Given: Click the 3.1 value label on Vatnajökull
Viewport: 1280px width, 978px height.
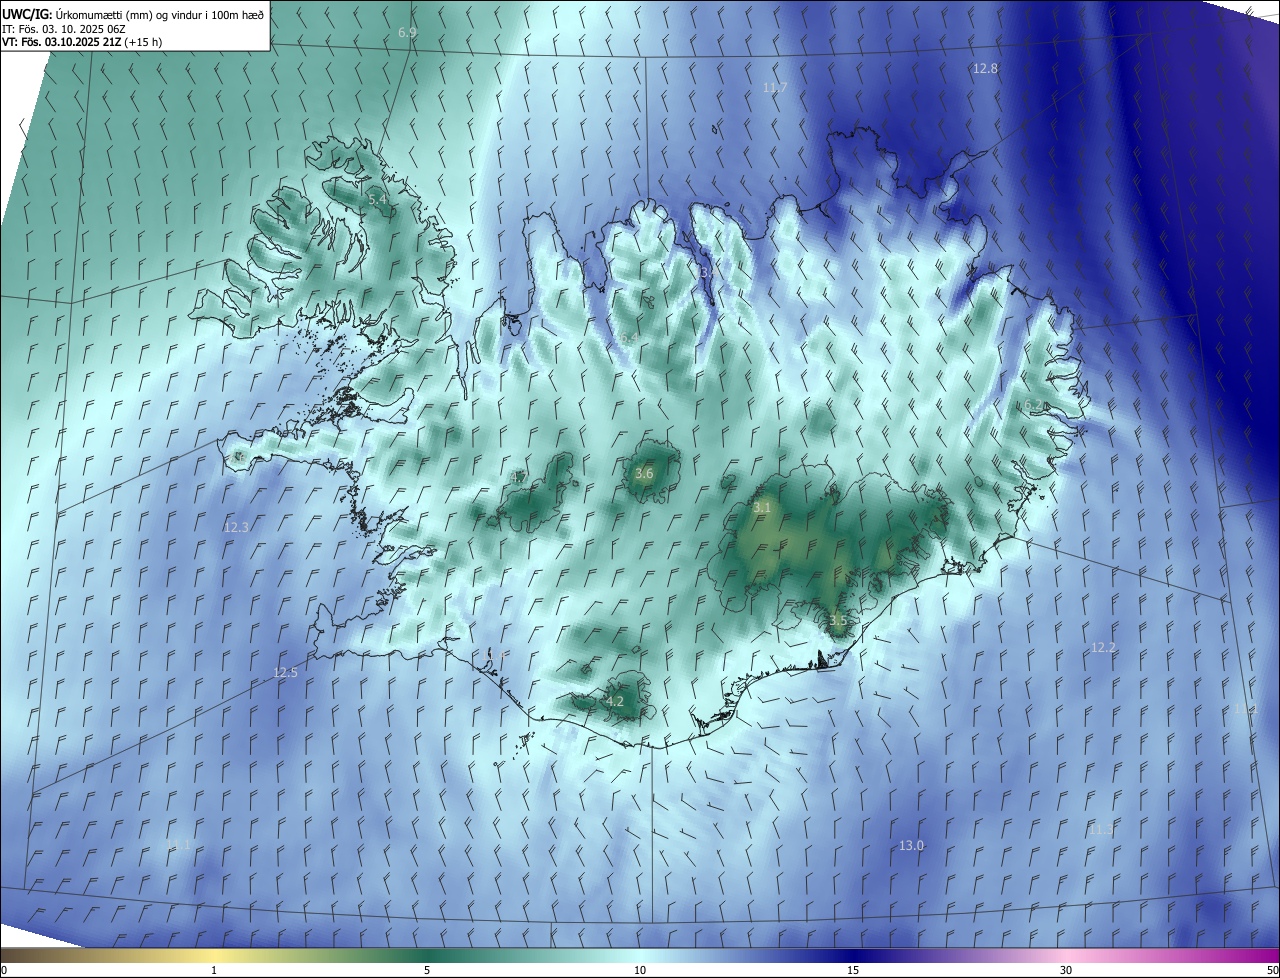Looking at the screenshot, I should (x=762, y=508).
